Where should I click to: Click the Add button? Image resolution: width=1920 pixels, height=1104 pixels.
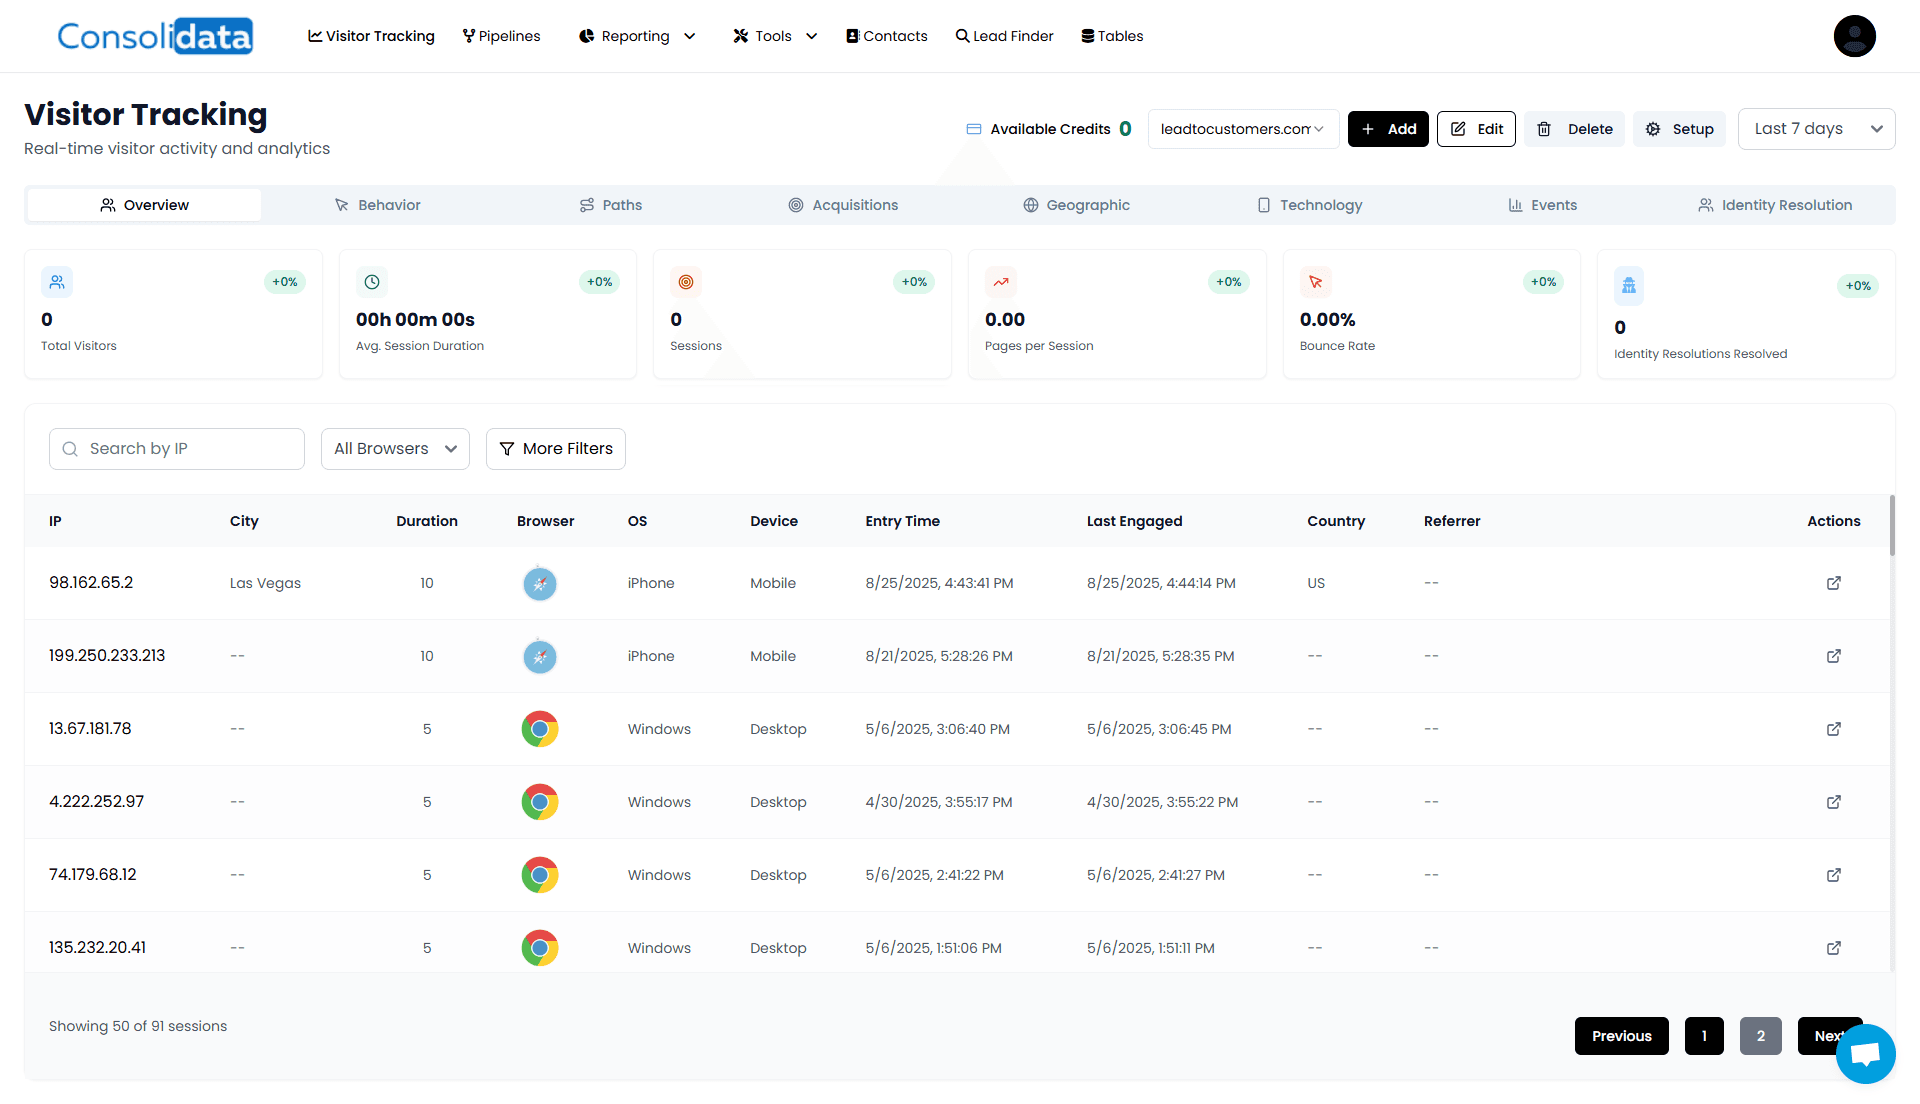pos(1388,128)
